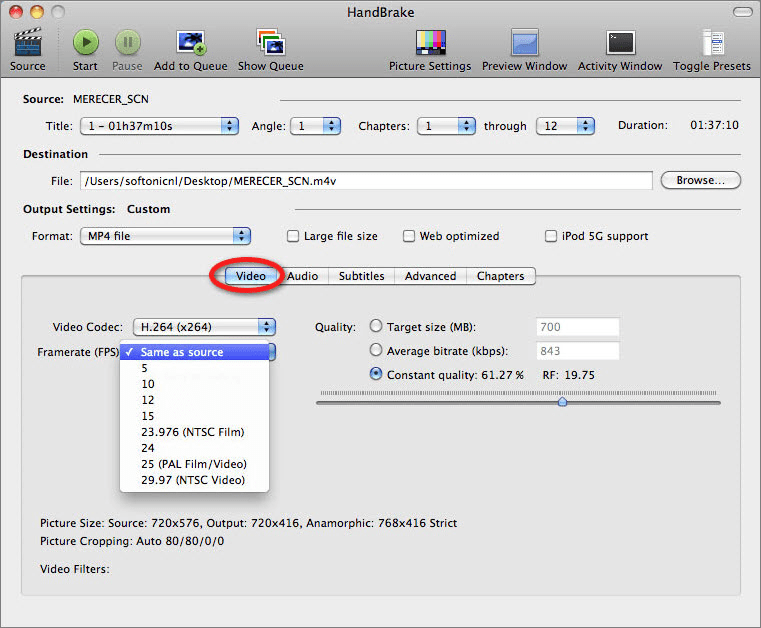Open Picture Settings color bars icon
The width and height of the screenshot is (761, 628).
[430, 42]
